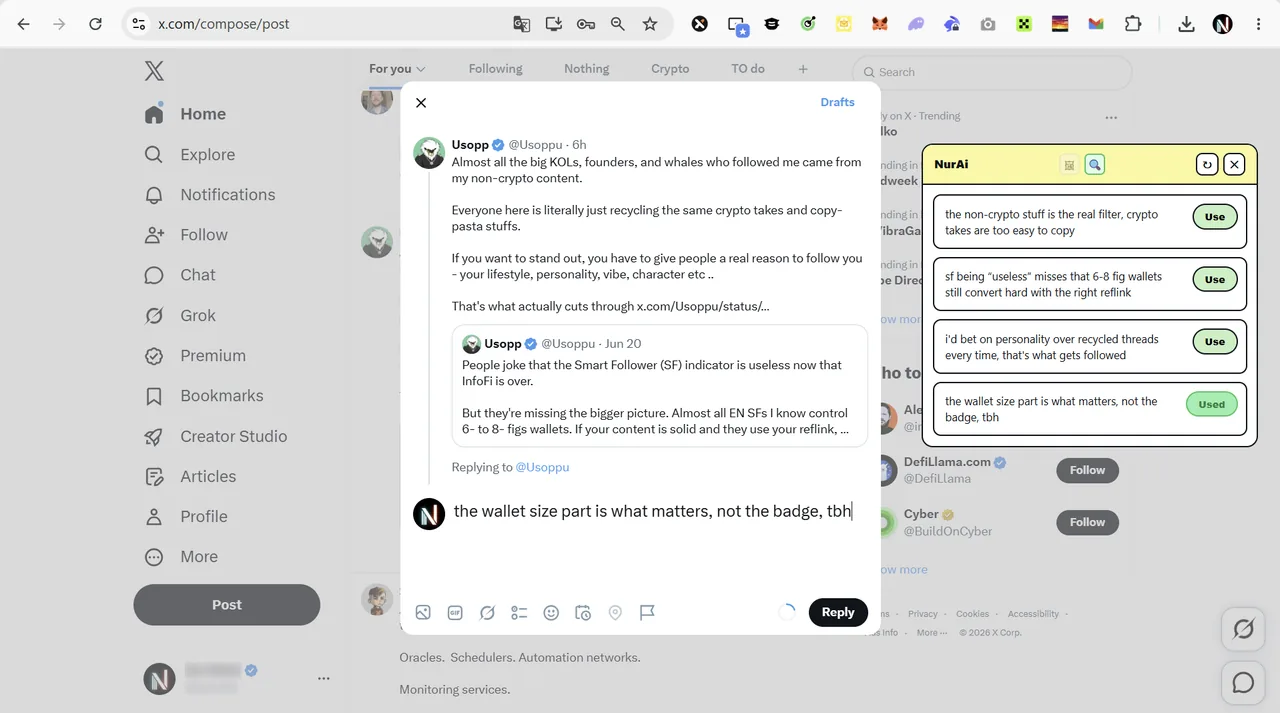Click the plus icon to add a tab
1280x713 pixels.
pos(803,69)
